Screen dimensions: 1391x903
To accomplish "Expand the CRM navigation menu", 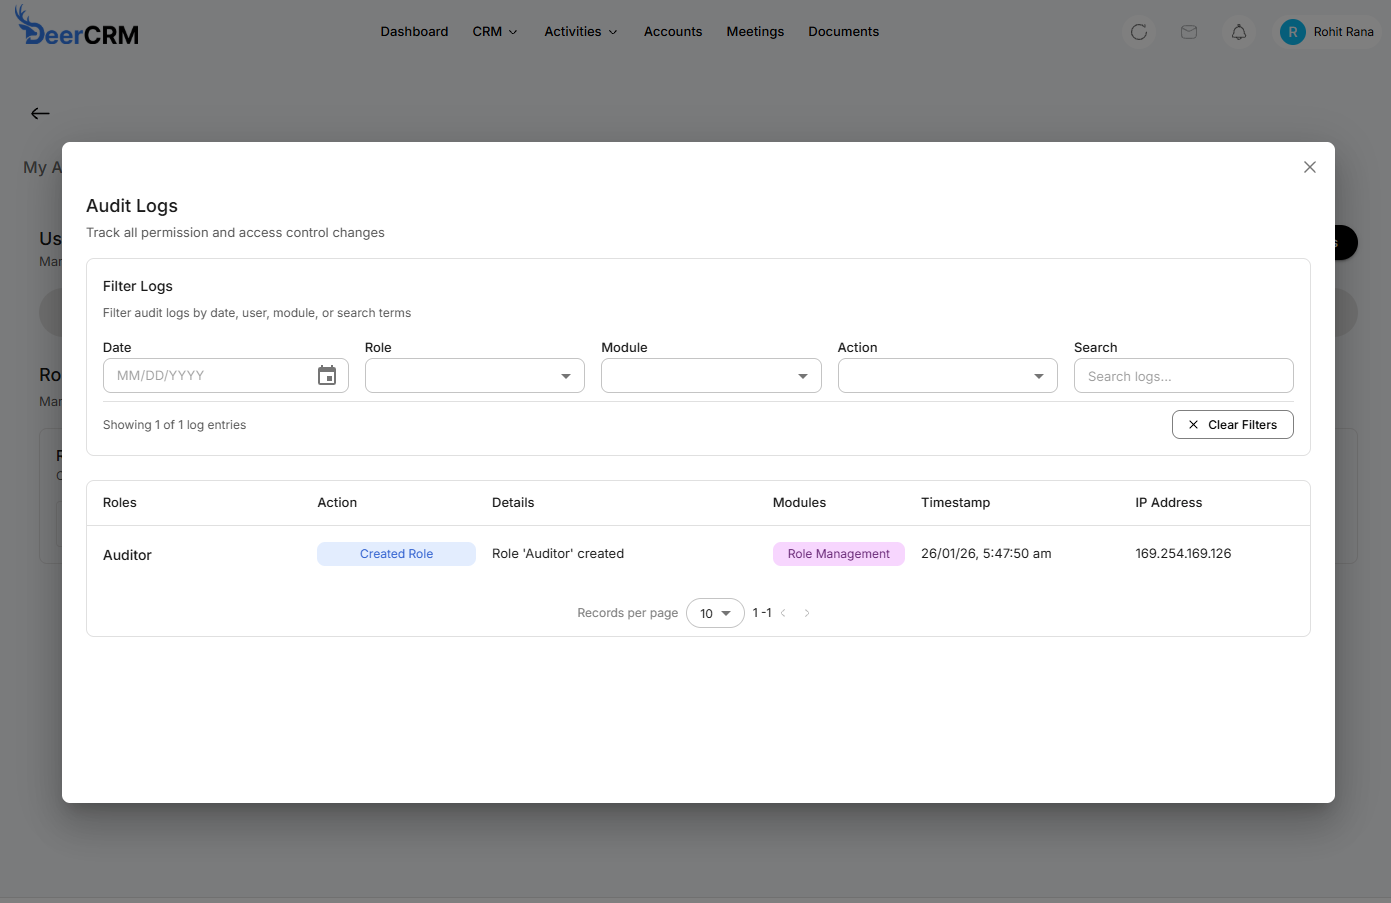I will tap(494, 31).
